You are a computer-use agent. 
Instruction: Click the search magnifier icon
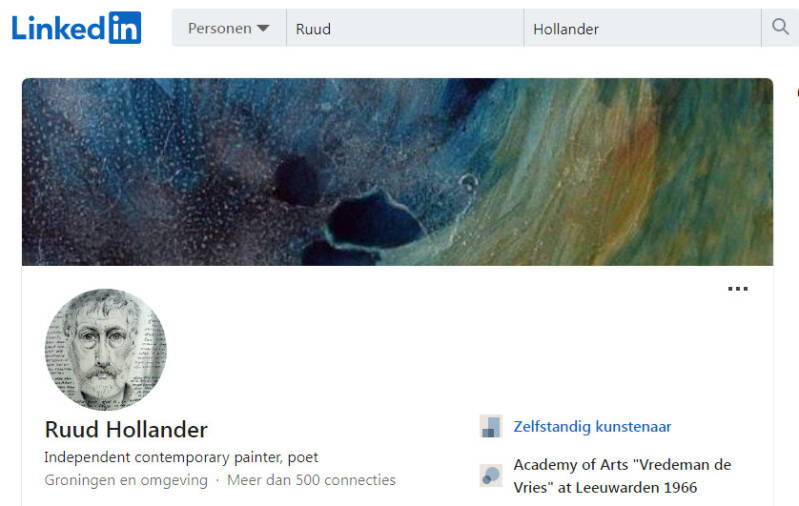pyautogui.click(x=780, y=26)
